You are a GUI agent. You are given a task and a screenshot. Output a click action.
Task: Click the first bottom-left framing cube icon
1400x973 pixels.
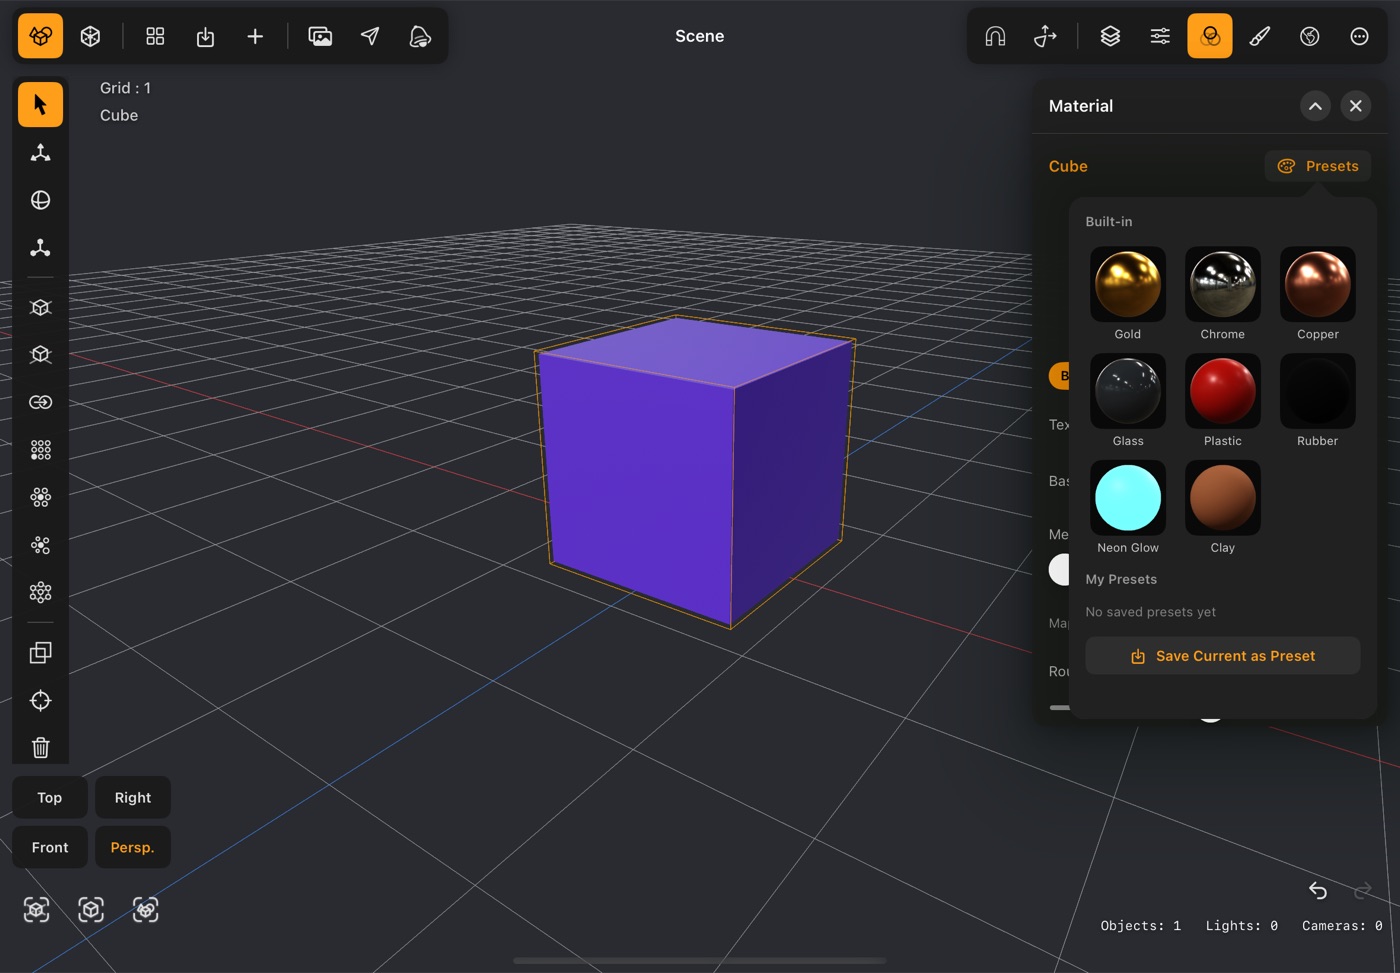(37, 909)
